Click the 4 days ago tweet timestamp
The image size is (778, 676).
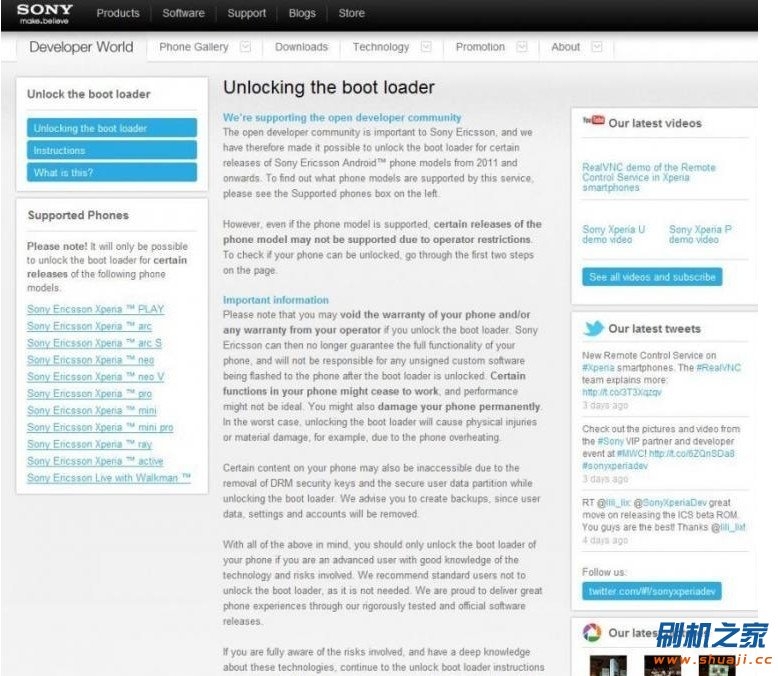coord(605,540)
